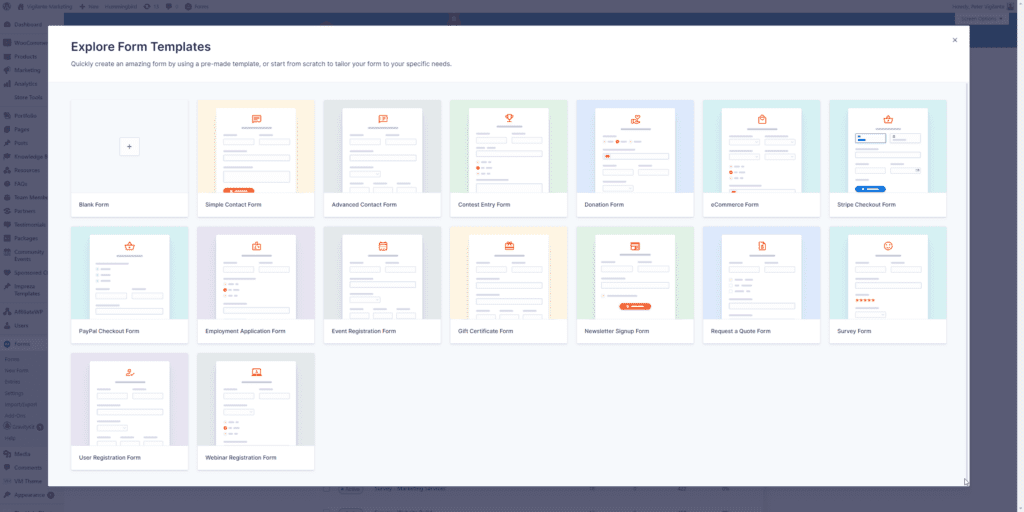
Task: Click the star rating in Survey Form preview
Action: 863,299
